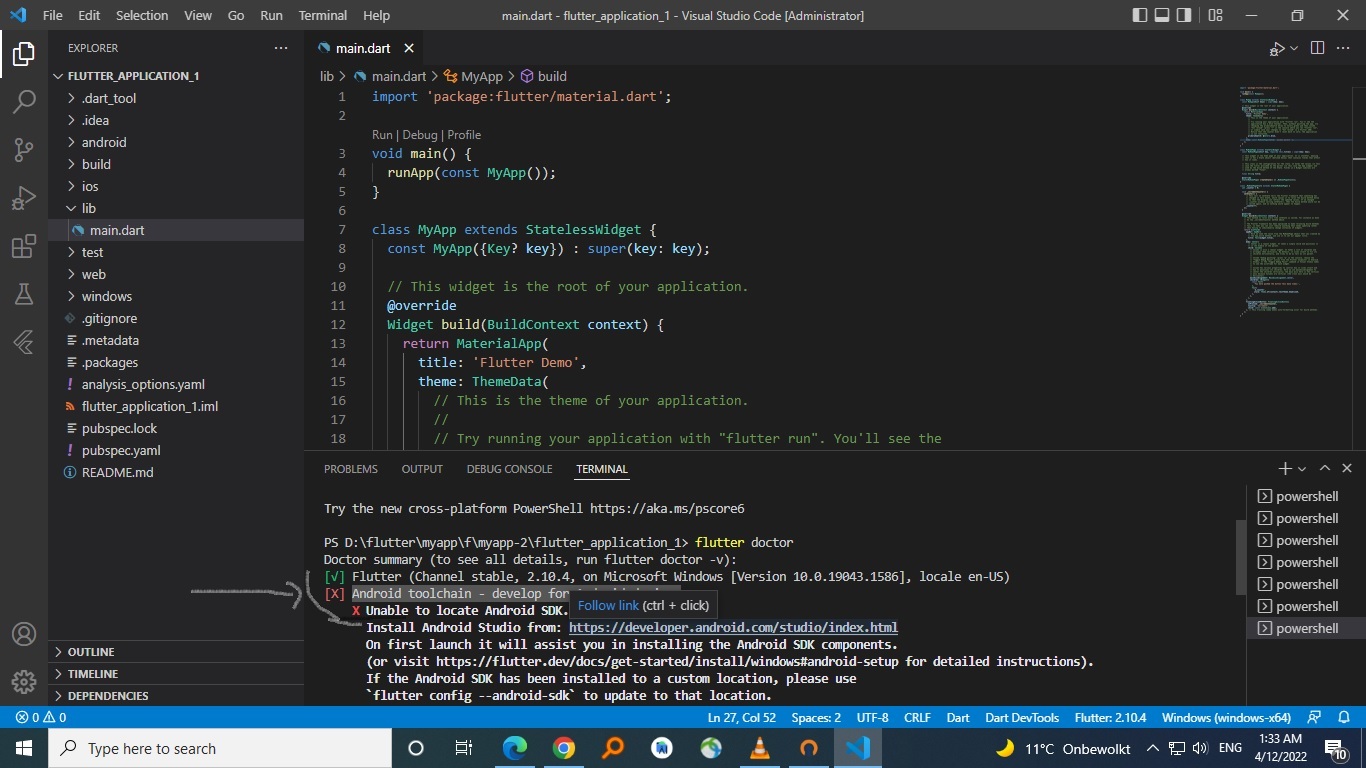Click Flutter: 2.10.4 in status bar
Screen dimensions: 1366x768
(1110, 717)
